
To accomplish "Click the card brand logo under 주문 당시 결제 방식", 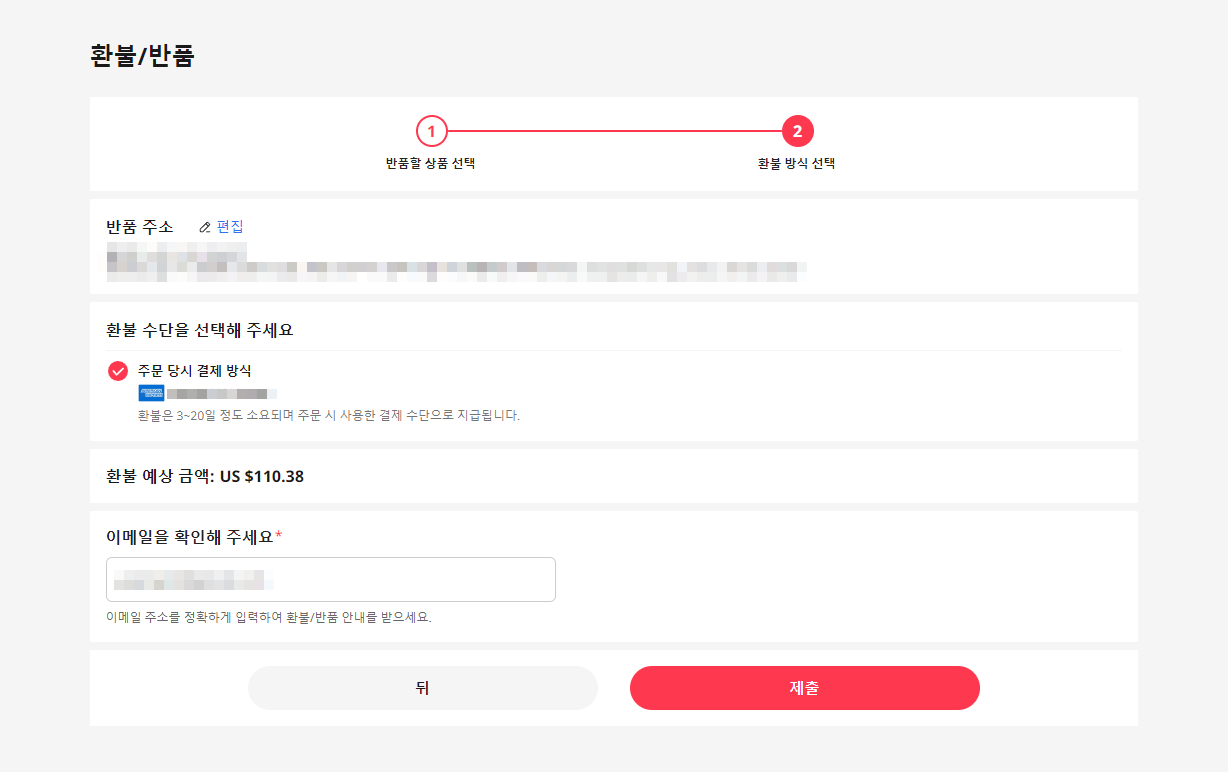I will click(x=151, y=392).
